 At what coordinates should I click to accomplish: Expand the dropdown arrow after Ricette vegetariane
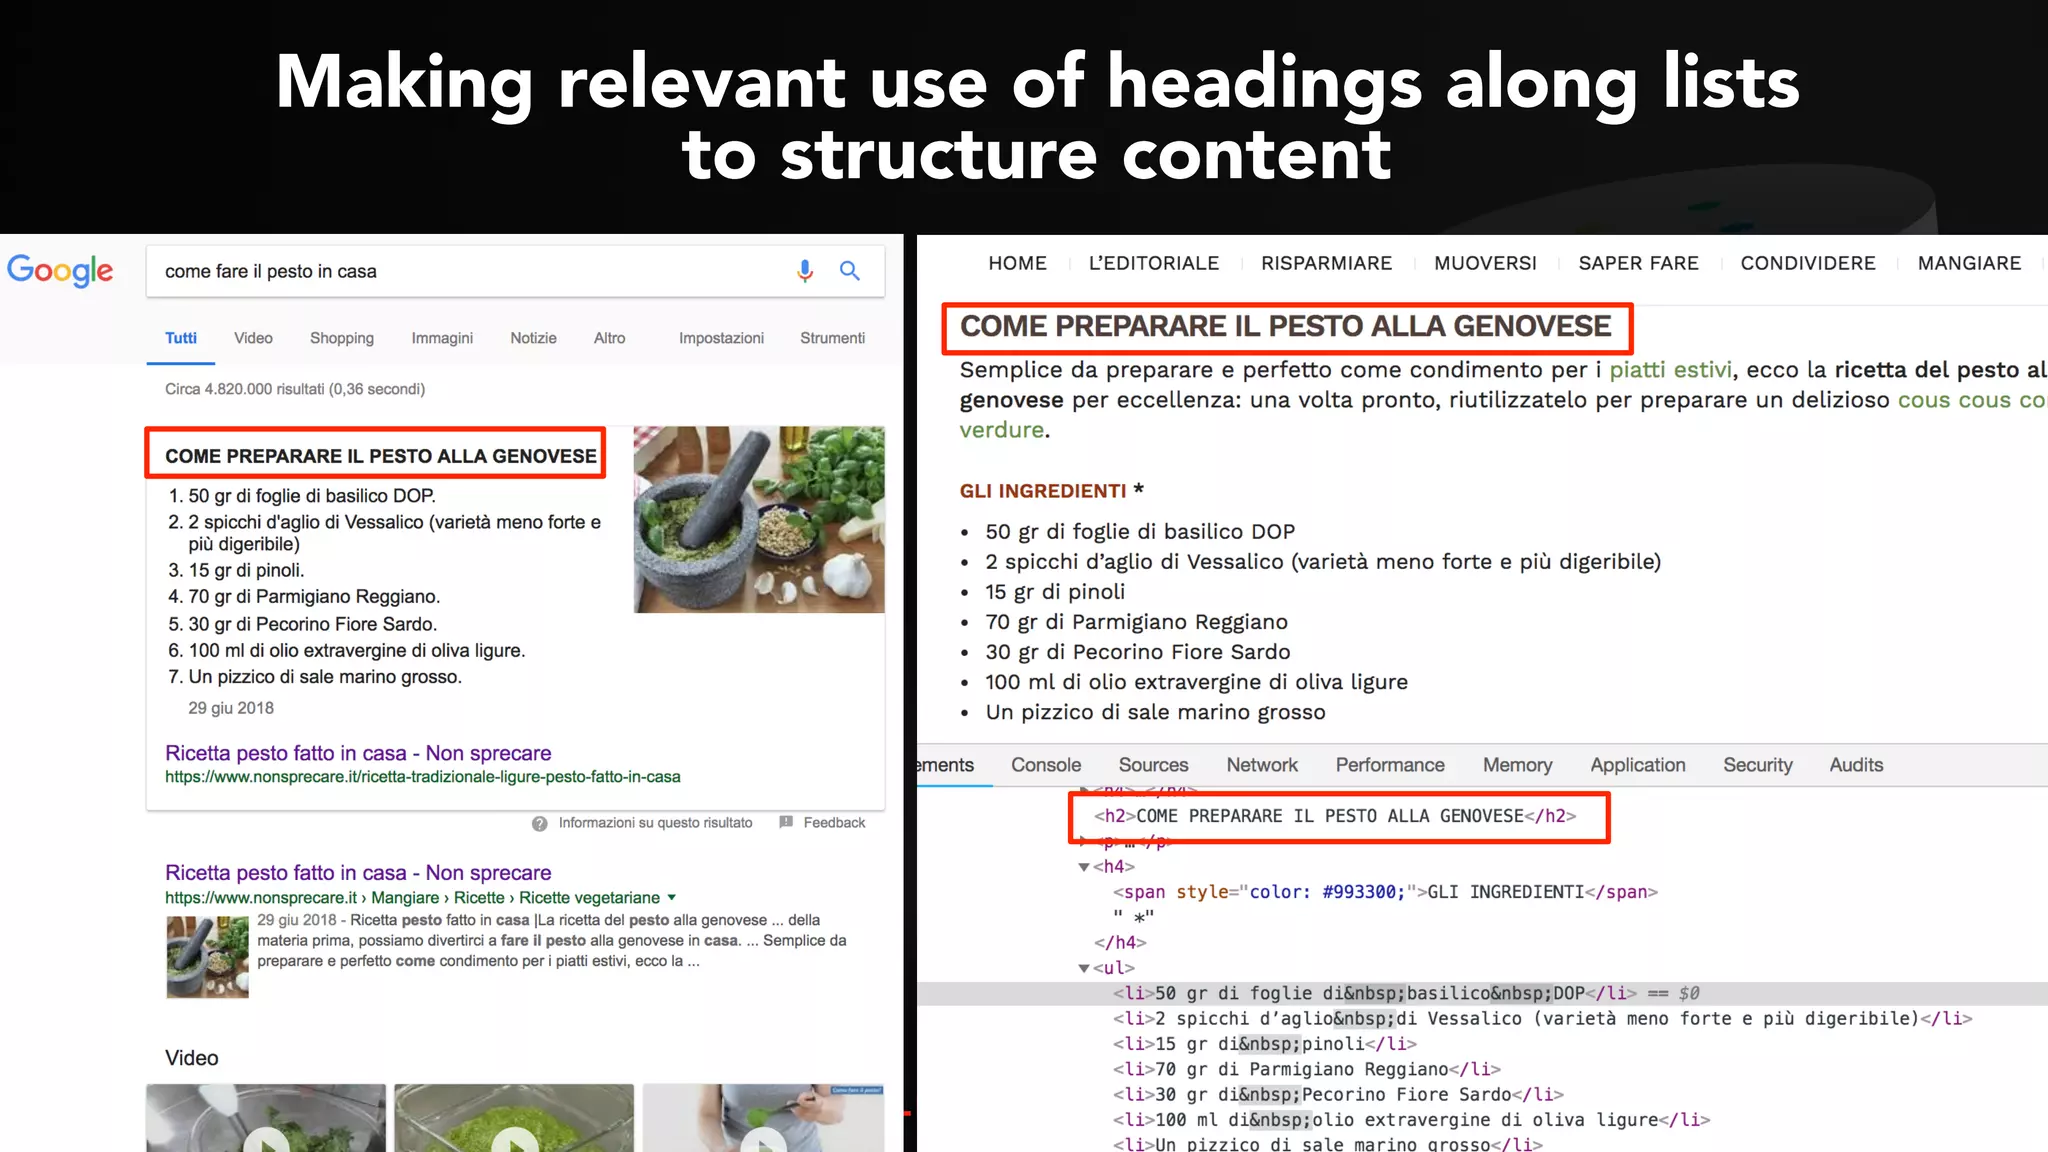672,897
